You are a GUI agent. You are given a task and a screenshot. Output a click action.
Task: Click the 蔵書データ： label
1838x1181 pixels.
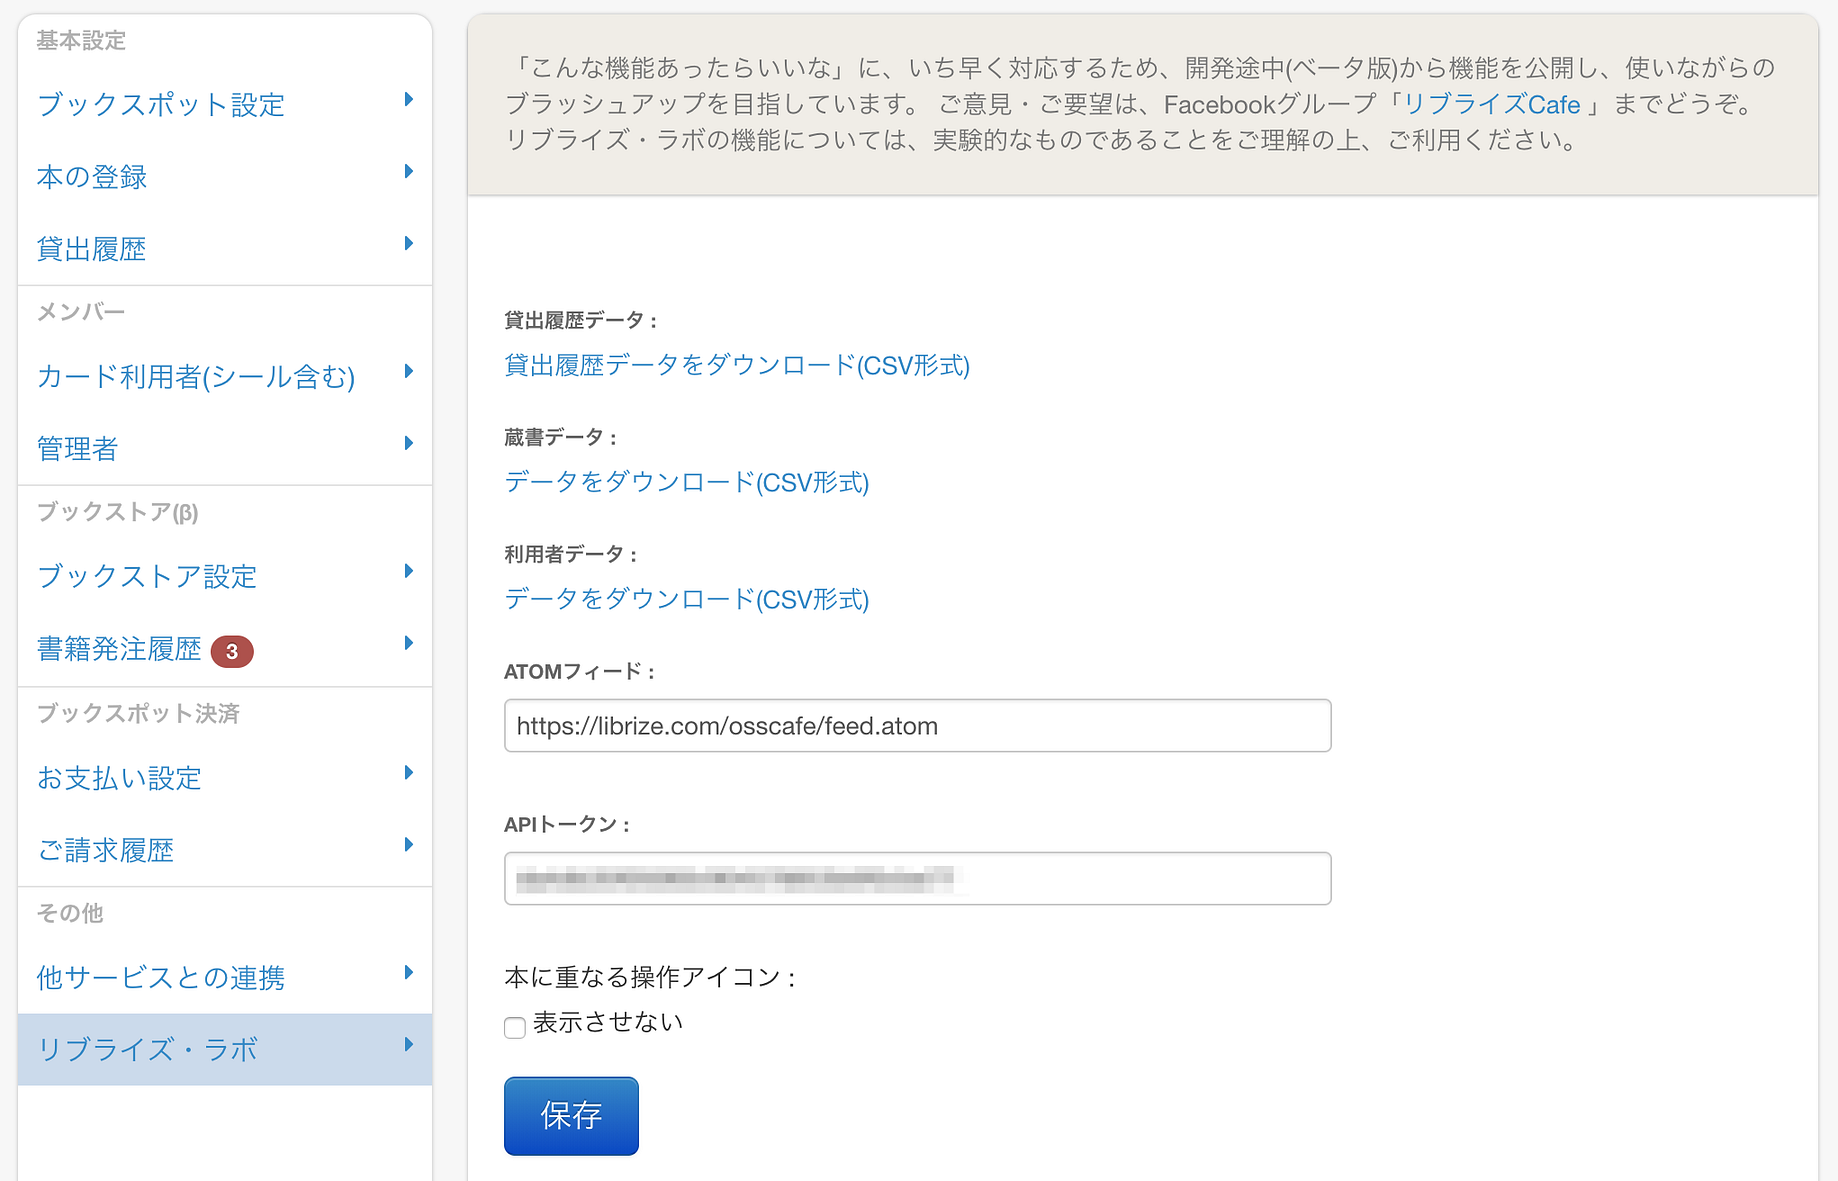(561, 437)
